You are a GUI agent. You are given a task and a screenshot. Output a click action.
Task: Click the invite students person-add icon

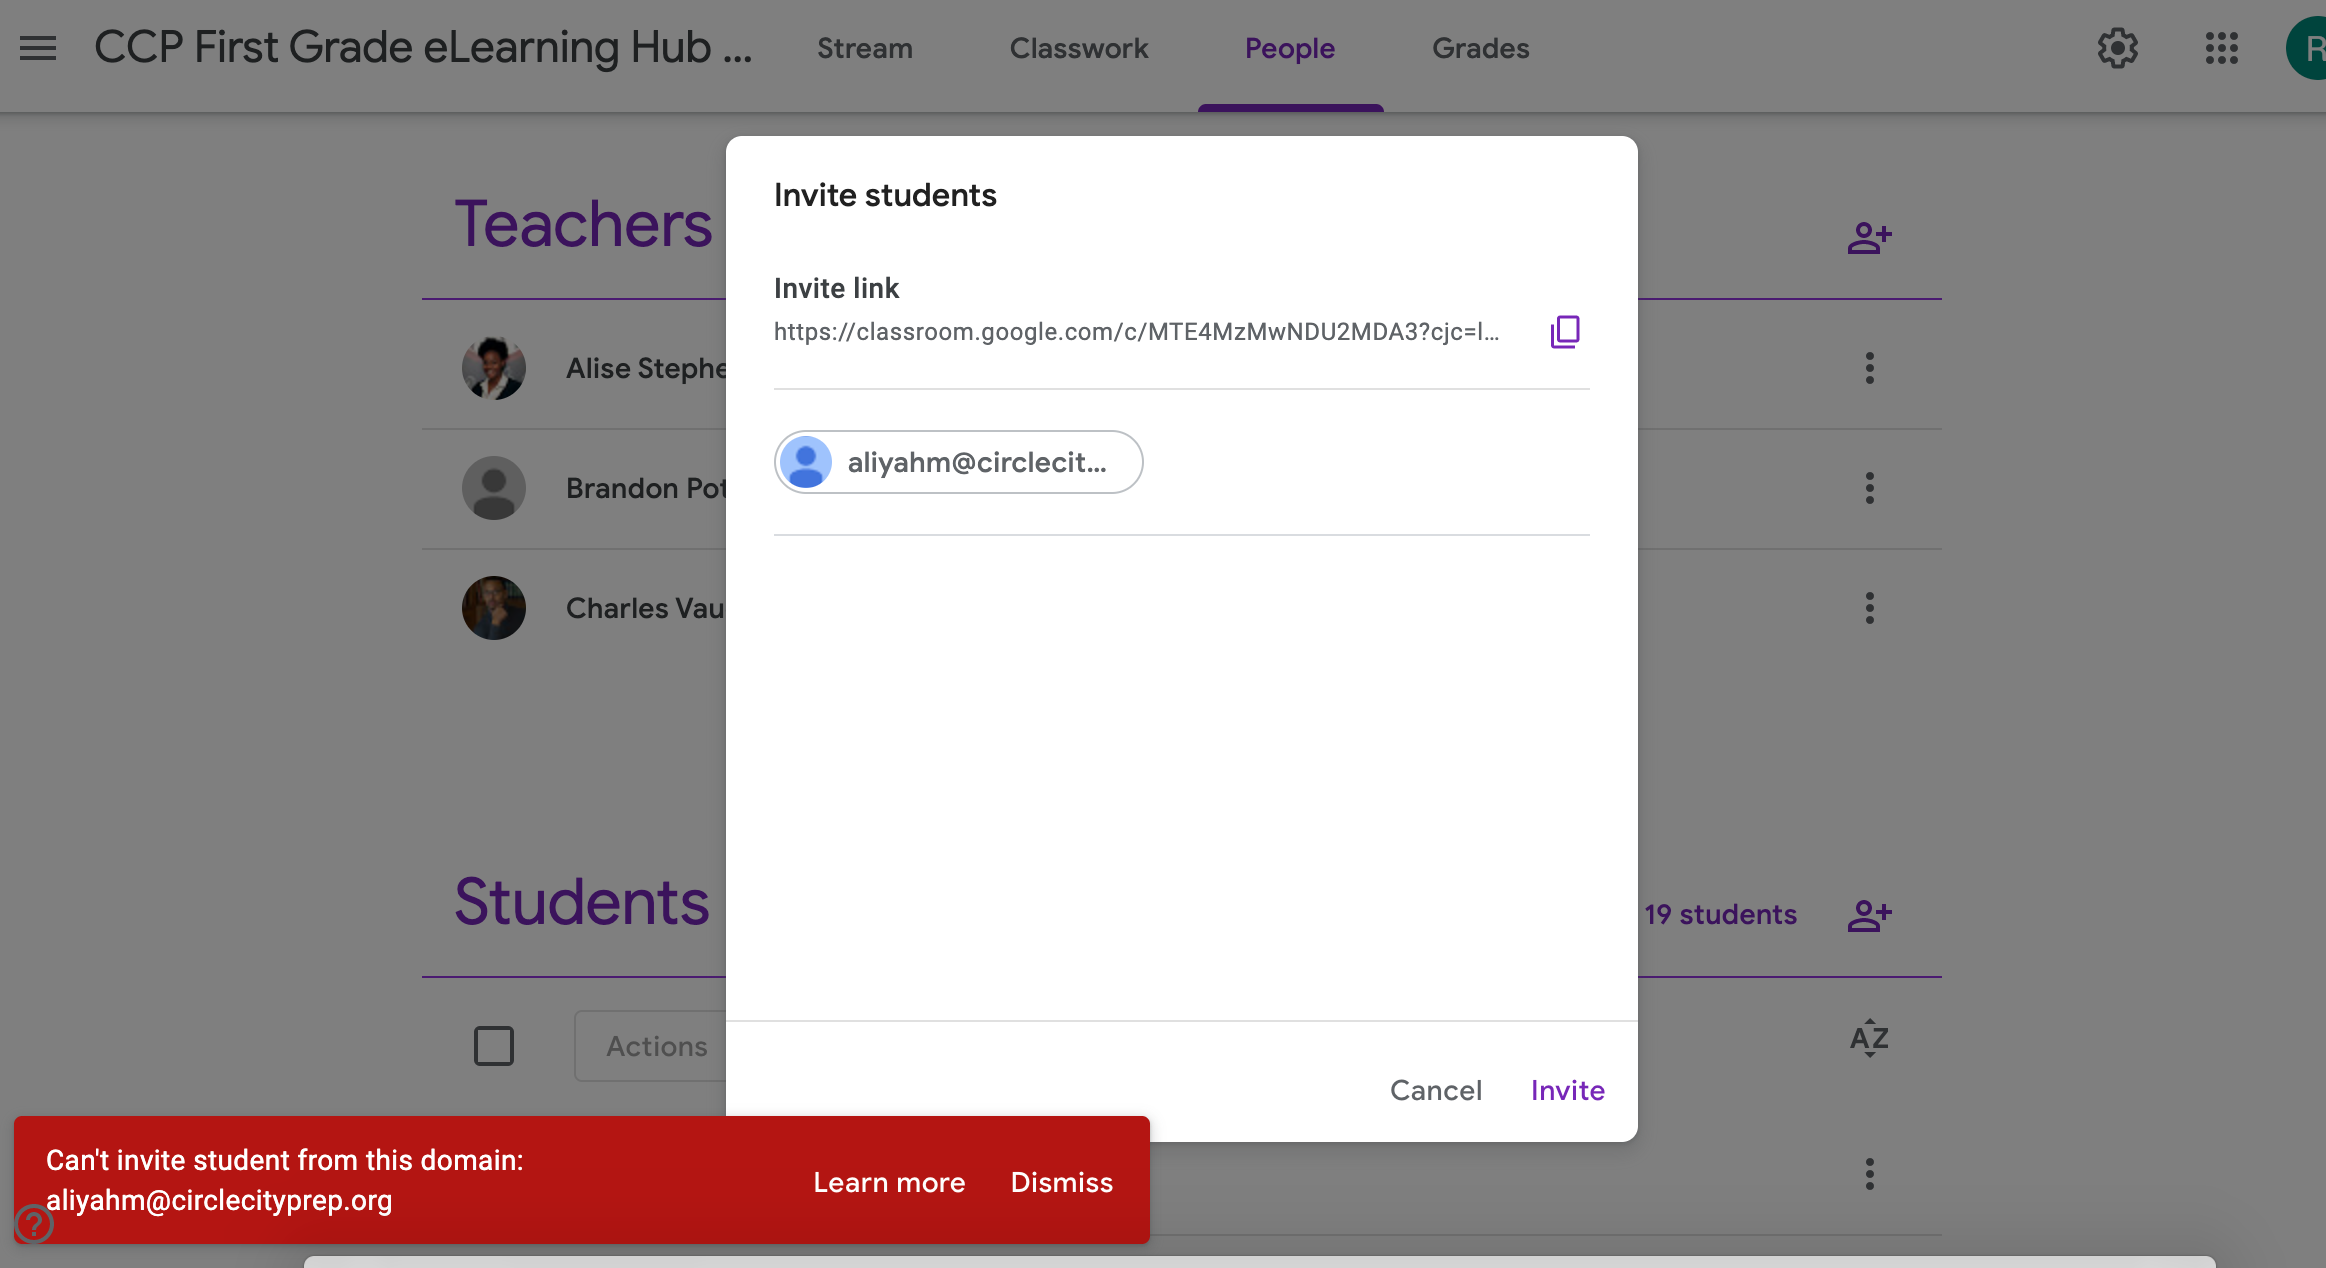(1869, 915)
